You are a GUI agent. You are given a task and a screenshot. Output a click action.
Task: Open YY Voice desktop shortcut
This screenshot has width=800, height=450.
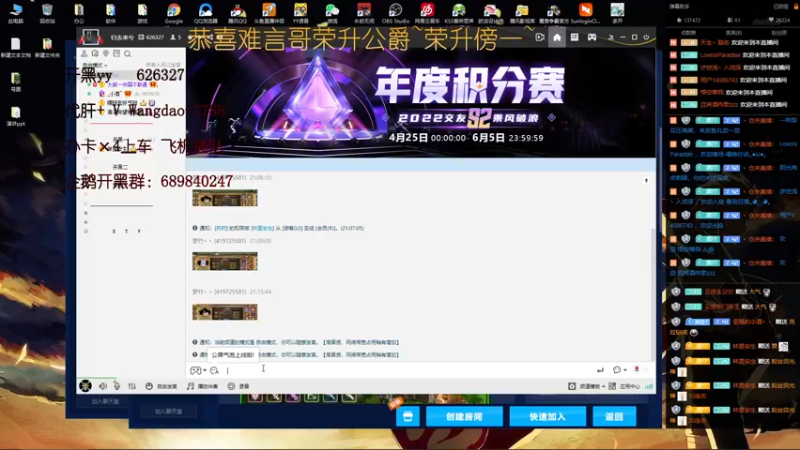pos(301,13)
